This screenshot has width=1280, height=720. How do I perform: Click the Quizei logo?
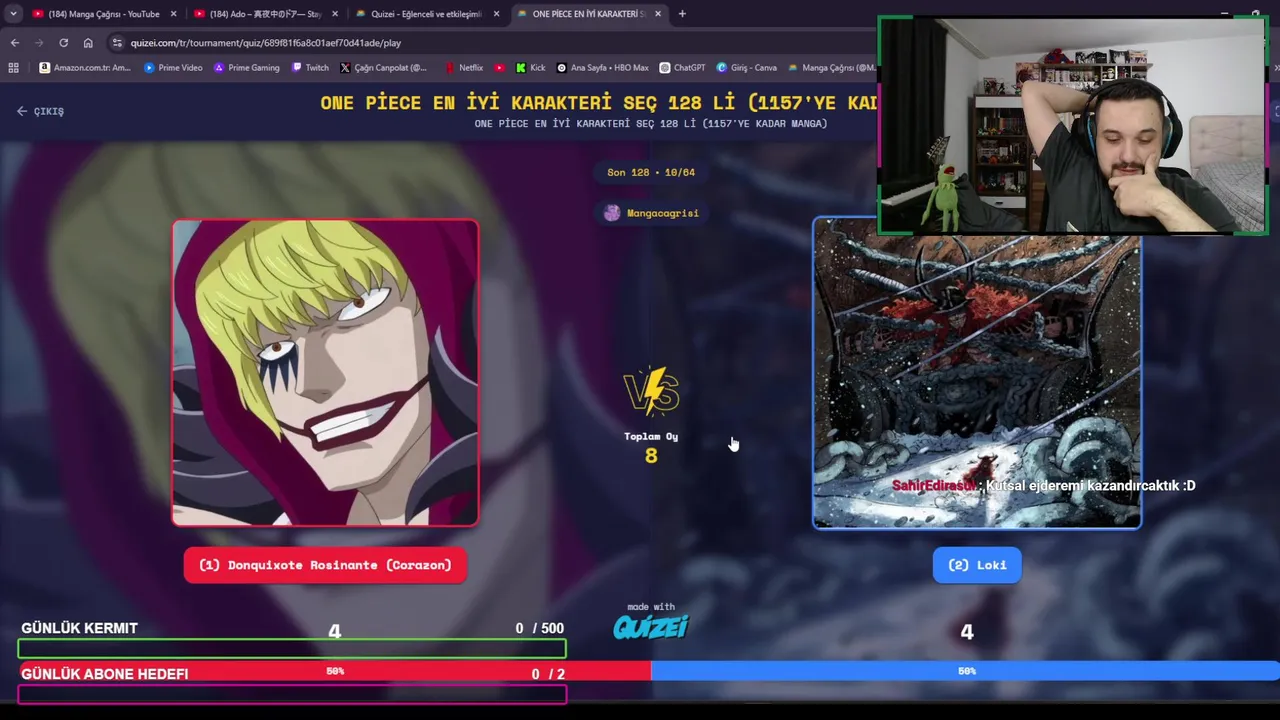(651, 626)
